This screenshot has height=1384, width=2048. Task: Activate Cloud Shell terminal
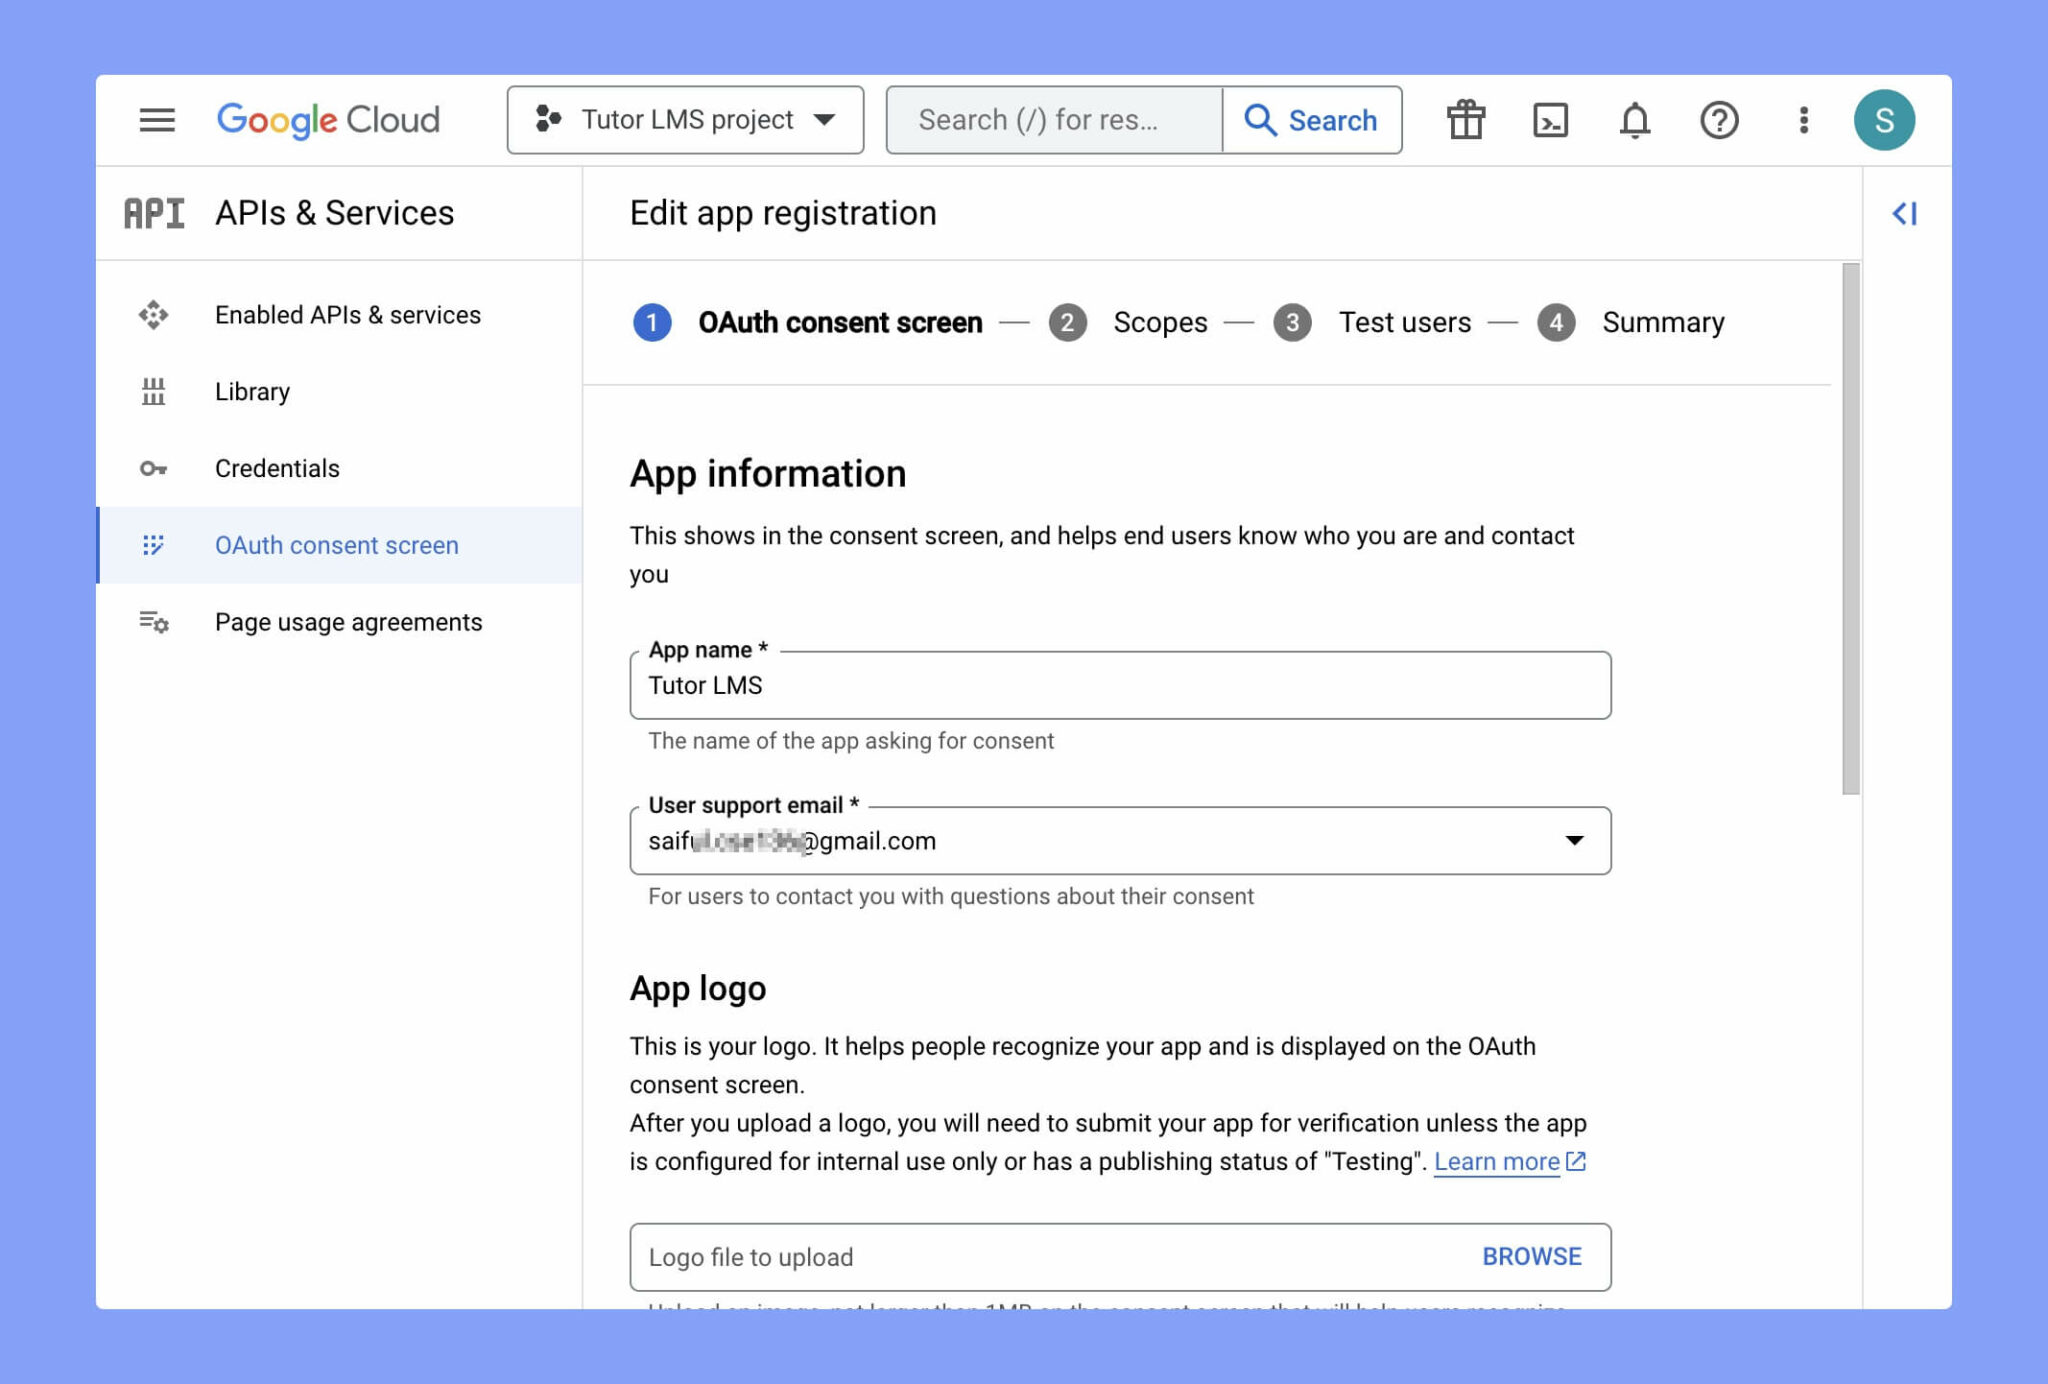click(1549, 119)
